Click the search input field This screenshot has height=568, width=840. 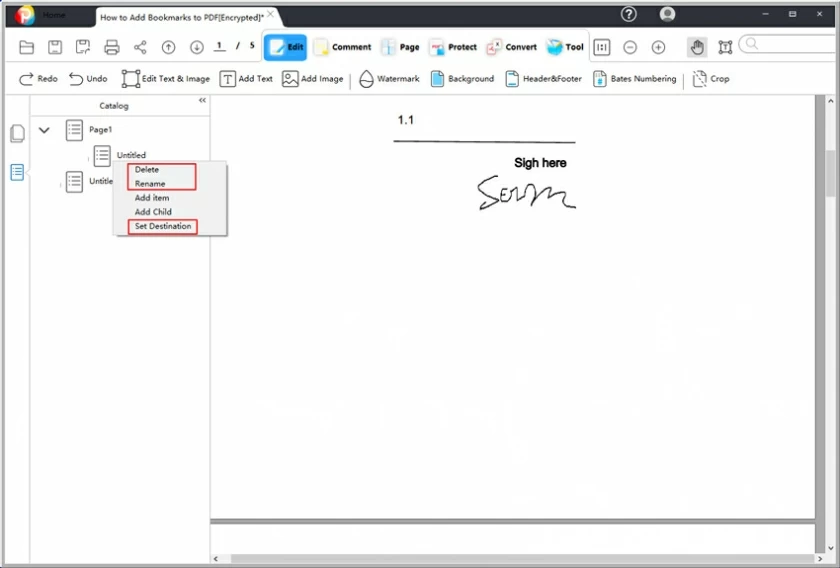(x=789, y=44)
